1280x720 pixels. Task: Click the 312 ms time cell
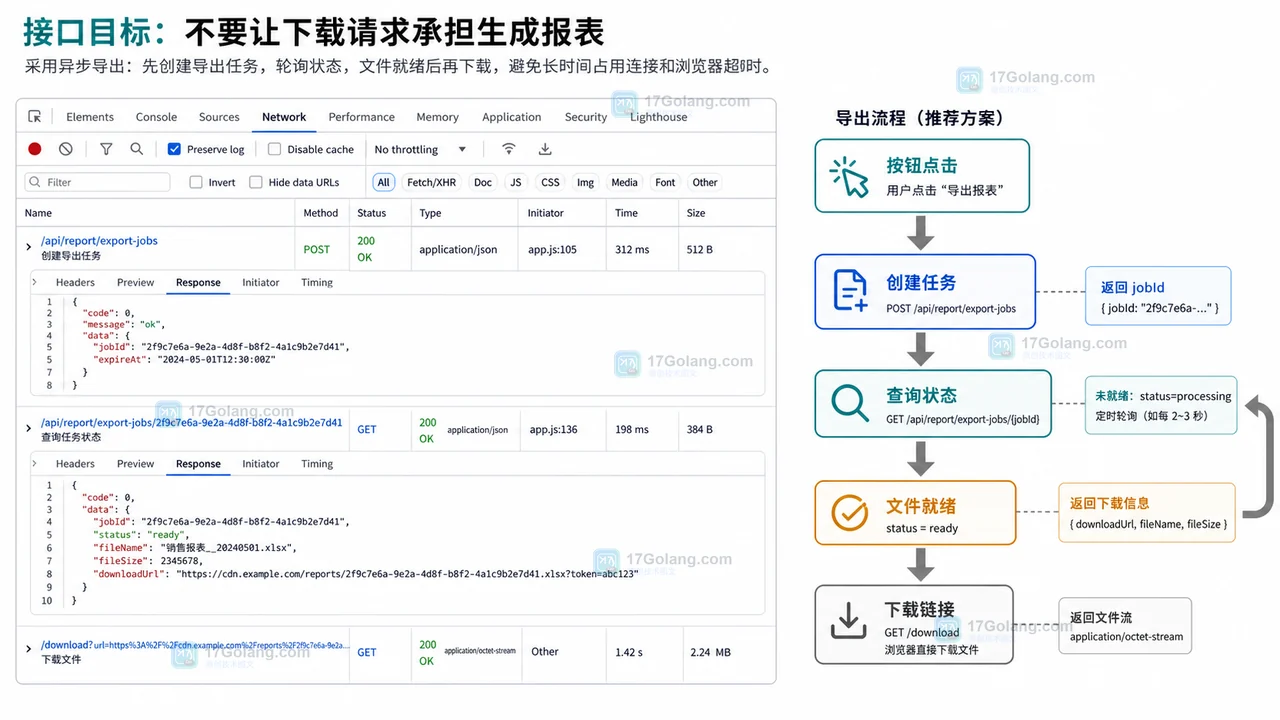coord(631,249)
